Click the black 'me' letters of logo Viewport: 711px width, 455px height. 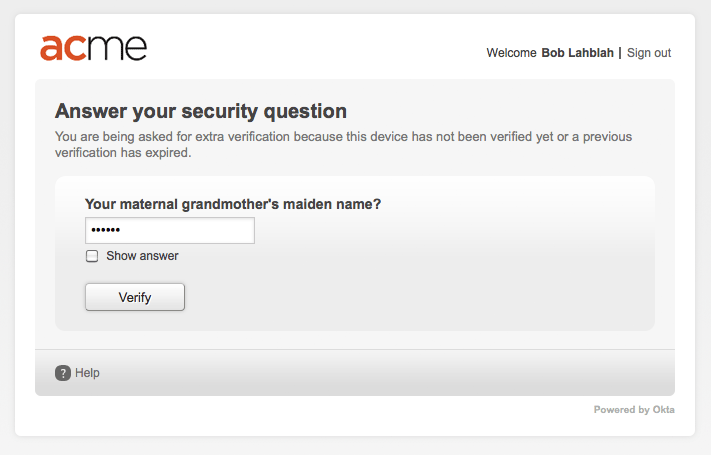(x=119, y=48)
